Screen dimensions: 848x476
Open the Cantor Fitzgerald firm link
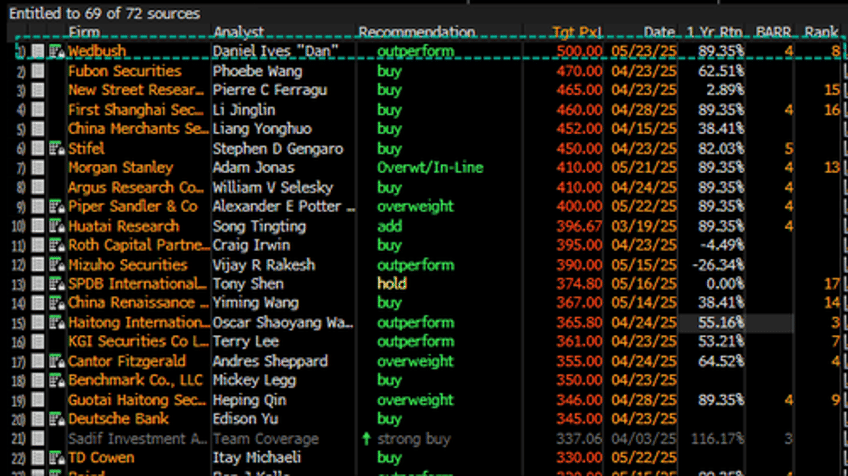pos(127,361)
